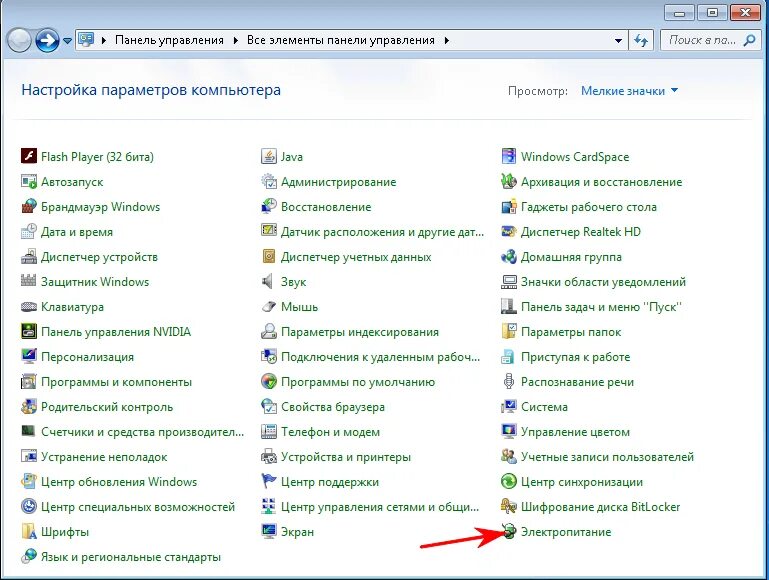Click the search magnifier icon
The width and height of the screenshot is (769, 580).
coord(749,40)
